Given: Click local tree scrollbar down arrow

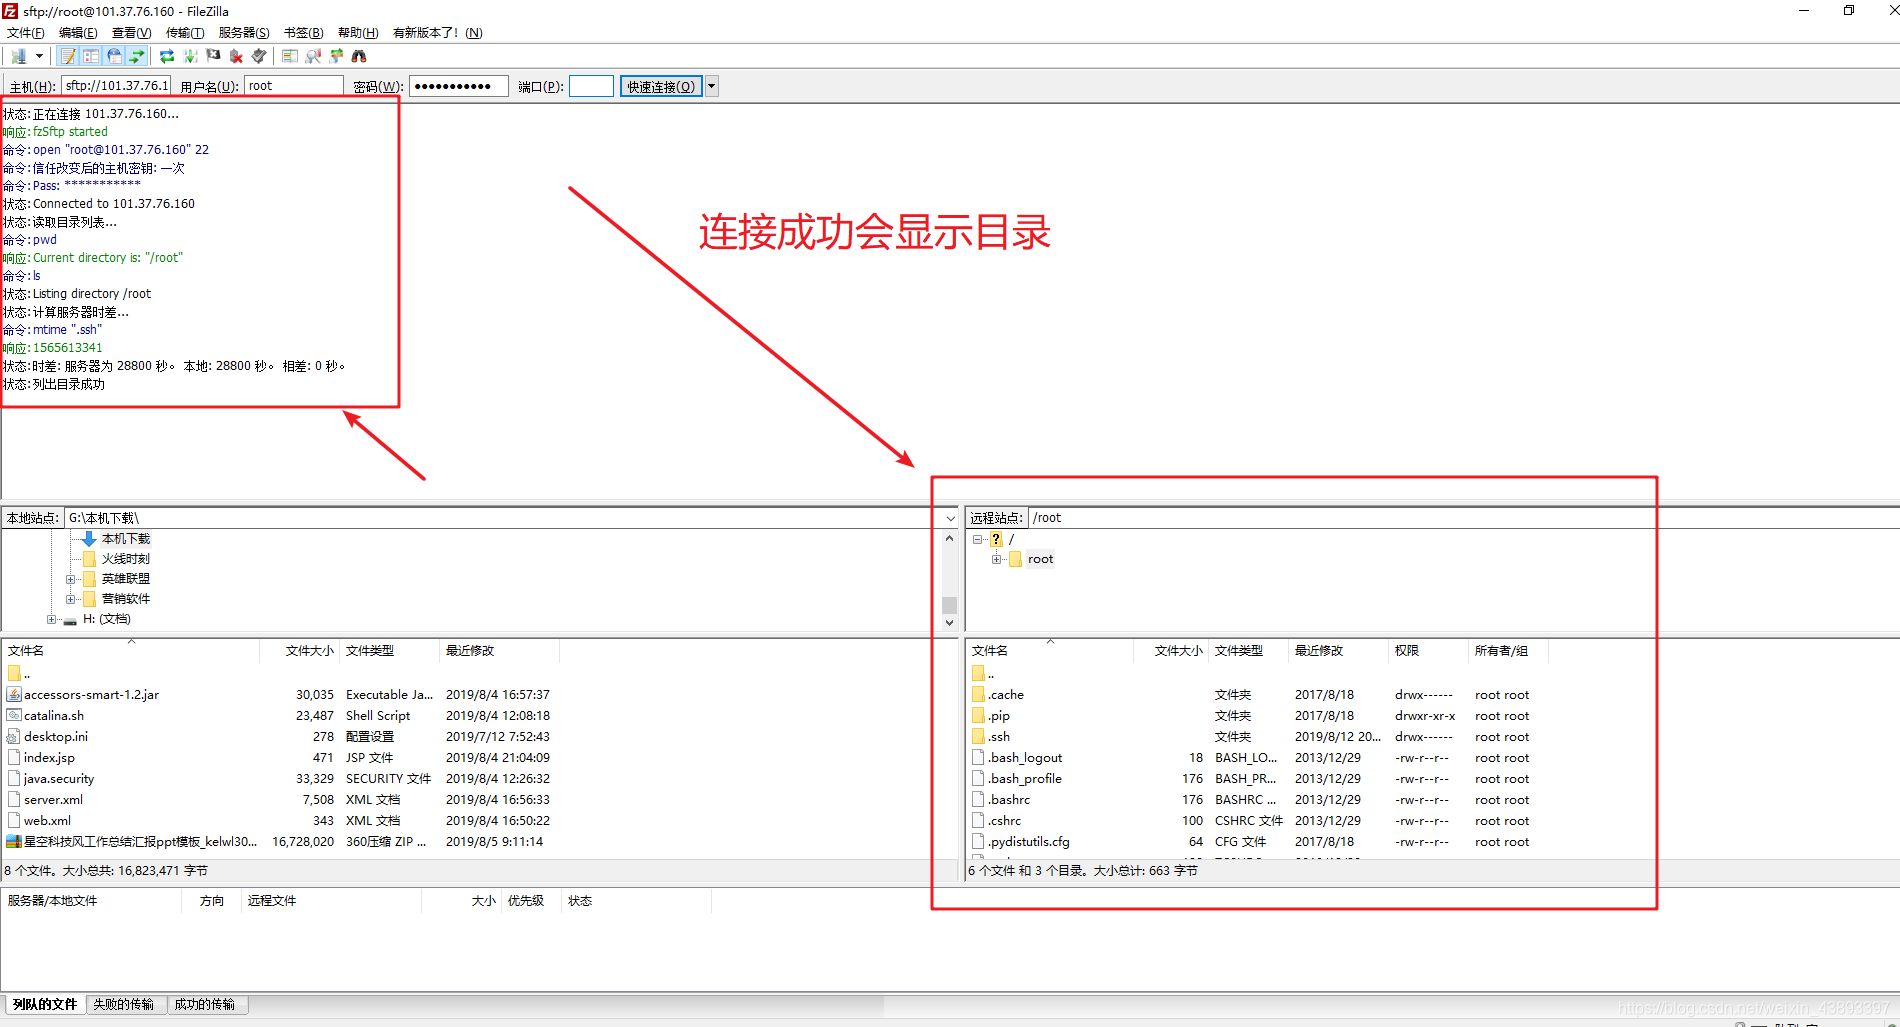Looking at the screenshot, I should [949, 622].
